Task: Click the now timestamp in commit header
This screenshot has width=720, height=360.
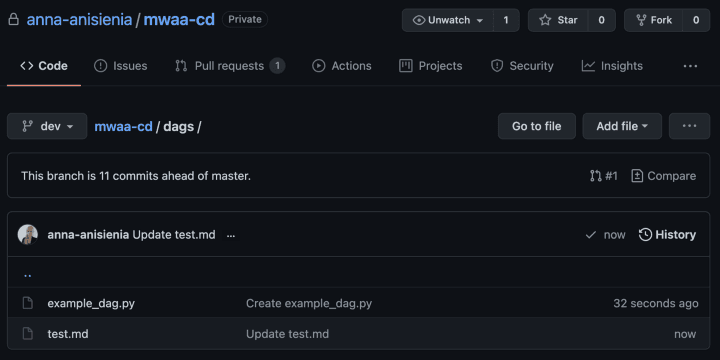Action: point(614,235)
